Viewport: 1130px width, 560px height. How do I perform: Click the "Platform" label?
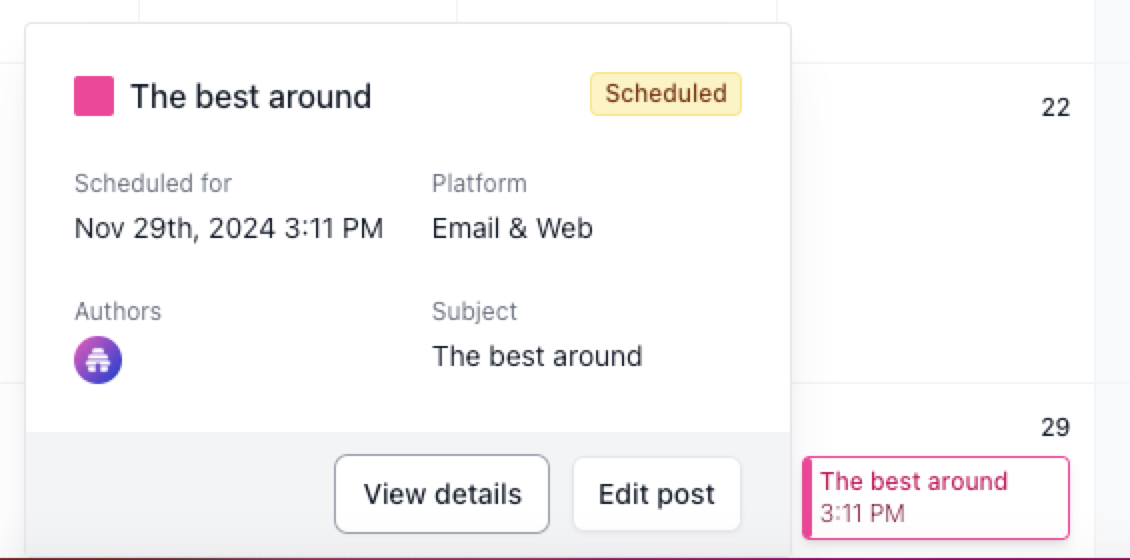click(479, 184)
